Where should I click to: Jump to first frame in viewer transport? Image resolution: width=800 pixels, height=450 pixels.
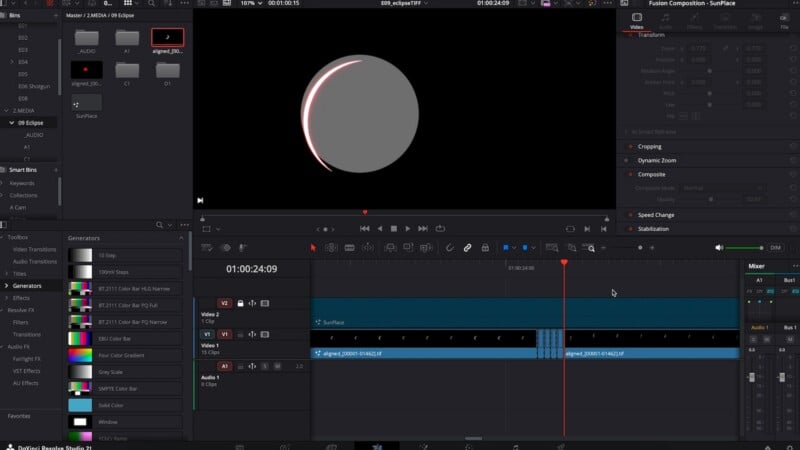[364, 229]
